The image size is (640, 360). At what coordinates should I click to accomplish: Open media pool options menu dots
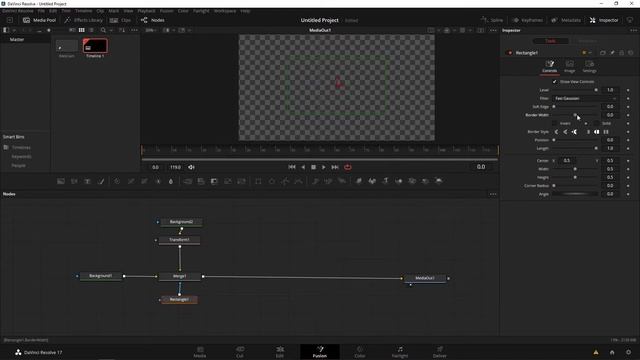tap(134, 30)
